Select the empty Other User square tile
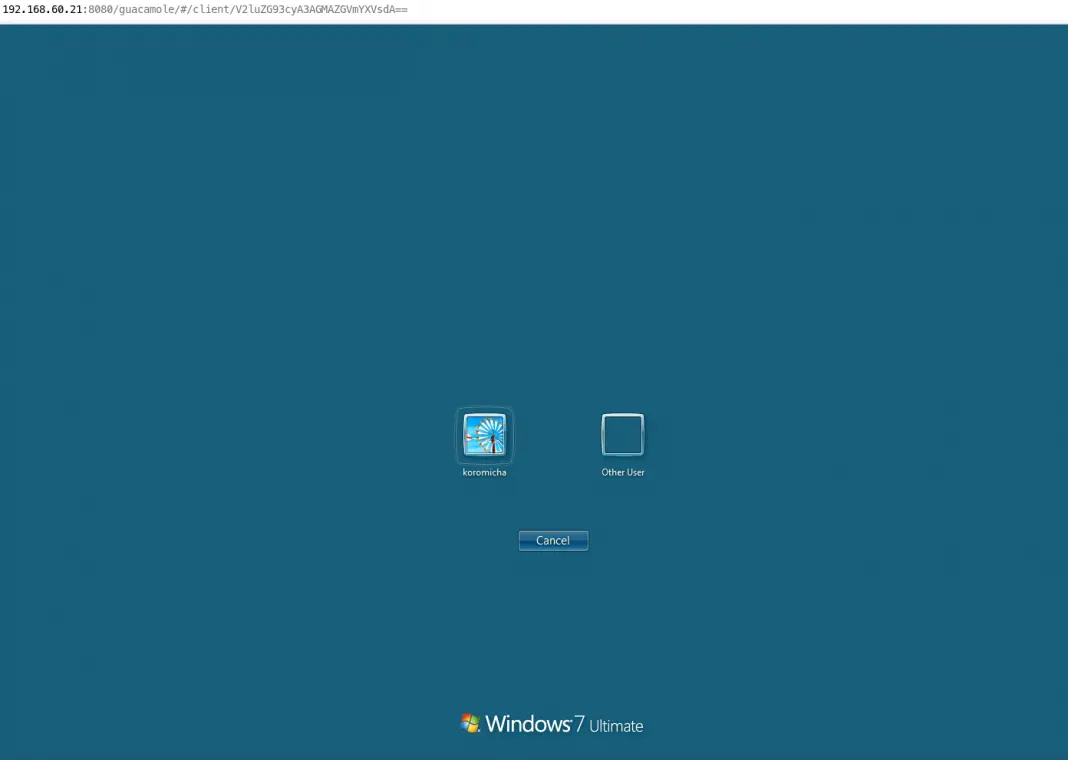The height and width of the screenshot is (760, 1068). (x=622, y=433)
